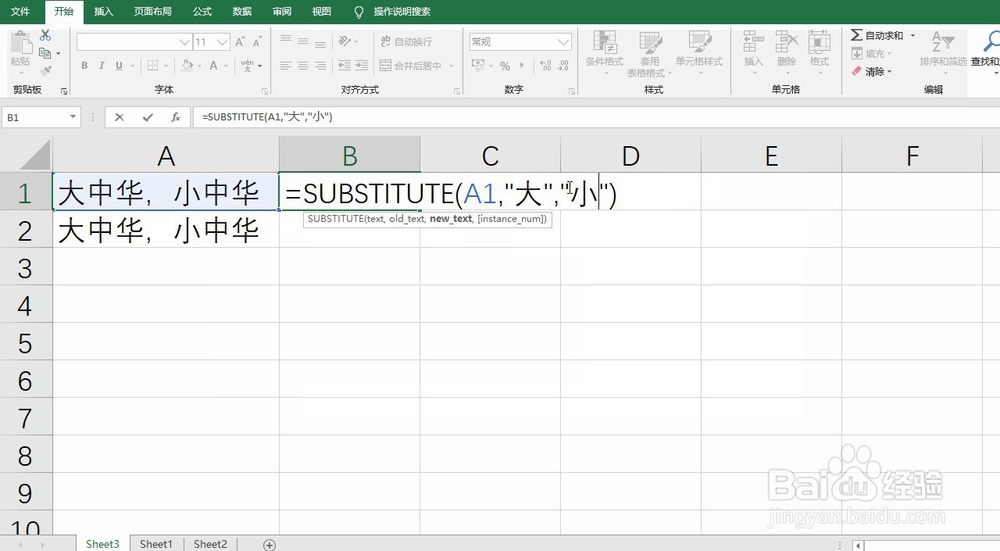This screenshot has width=1000, height=551.
Task: Toggle Italic formatting button
Action: point(101,65)
